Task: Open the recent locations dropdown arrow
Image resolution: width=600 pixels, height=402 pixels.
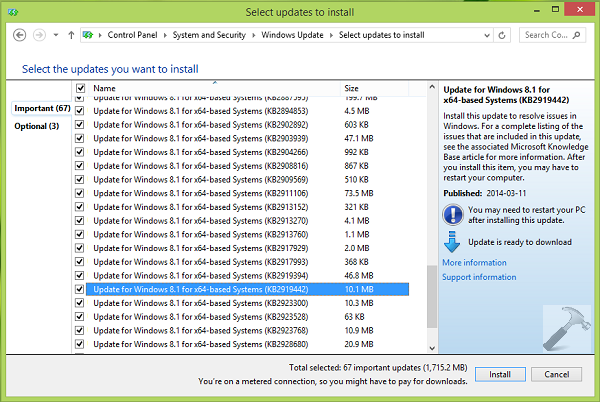Action: click(x=56, y=35)
